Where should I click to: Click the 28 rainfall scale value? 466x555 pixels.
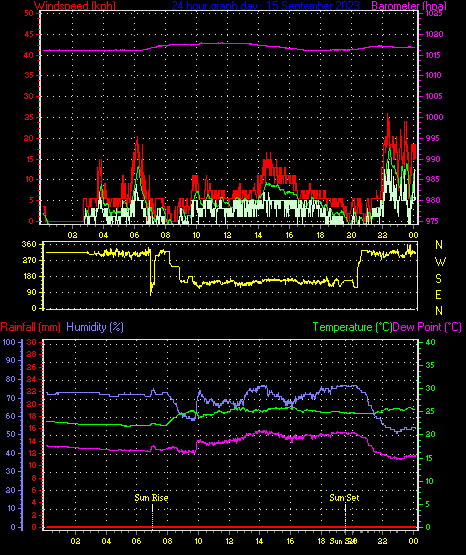tap(32, 355)
